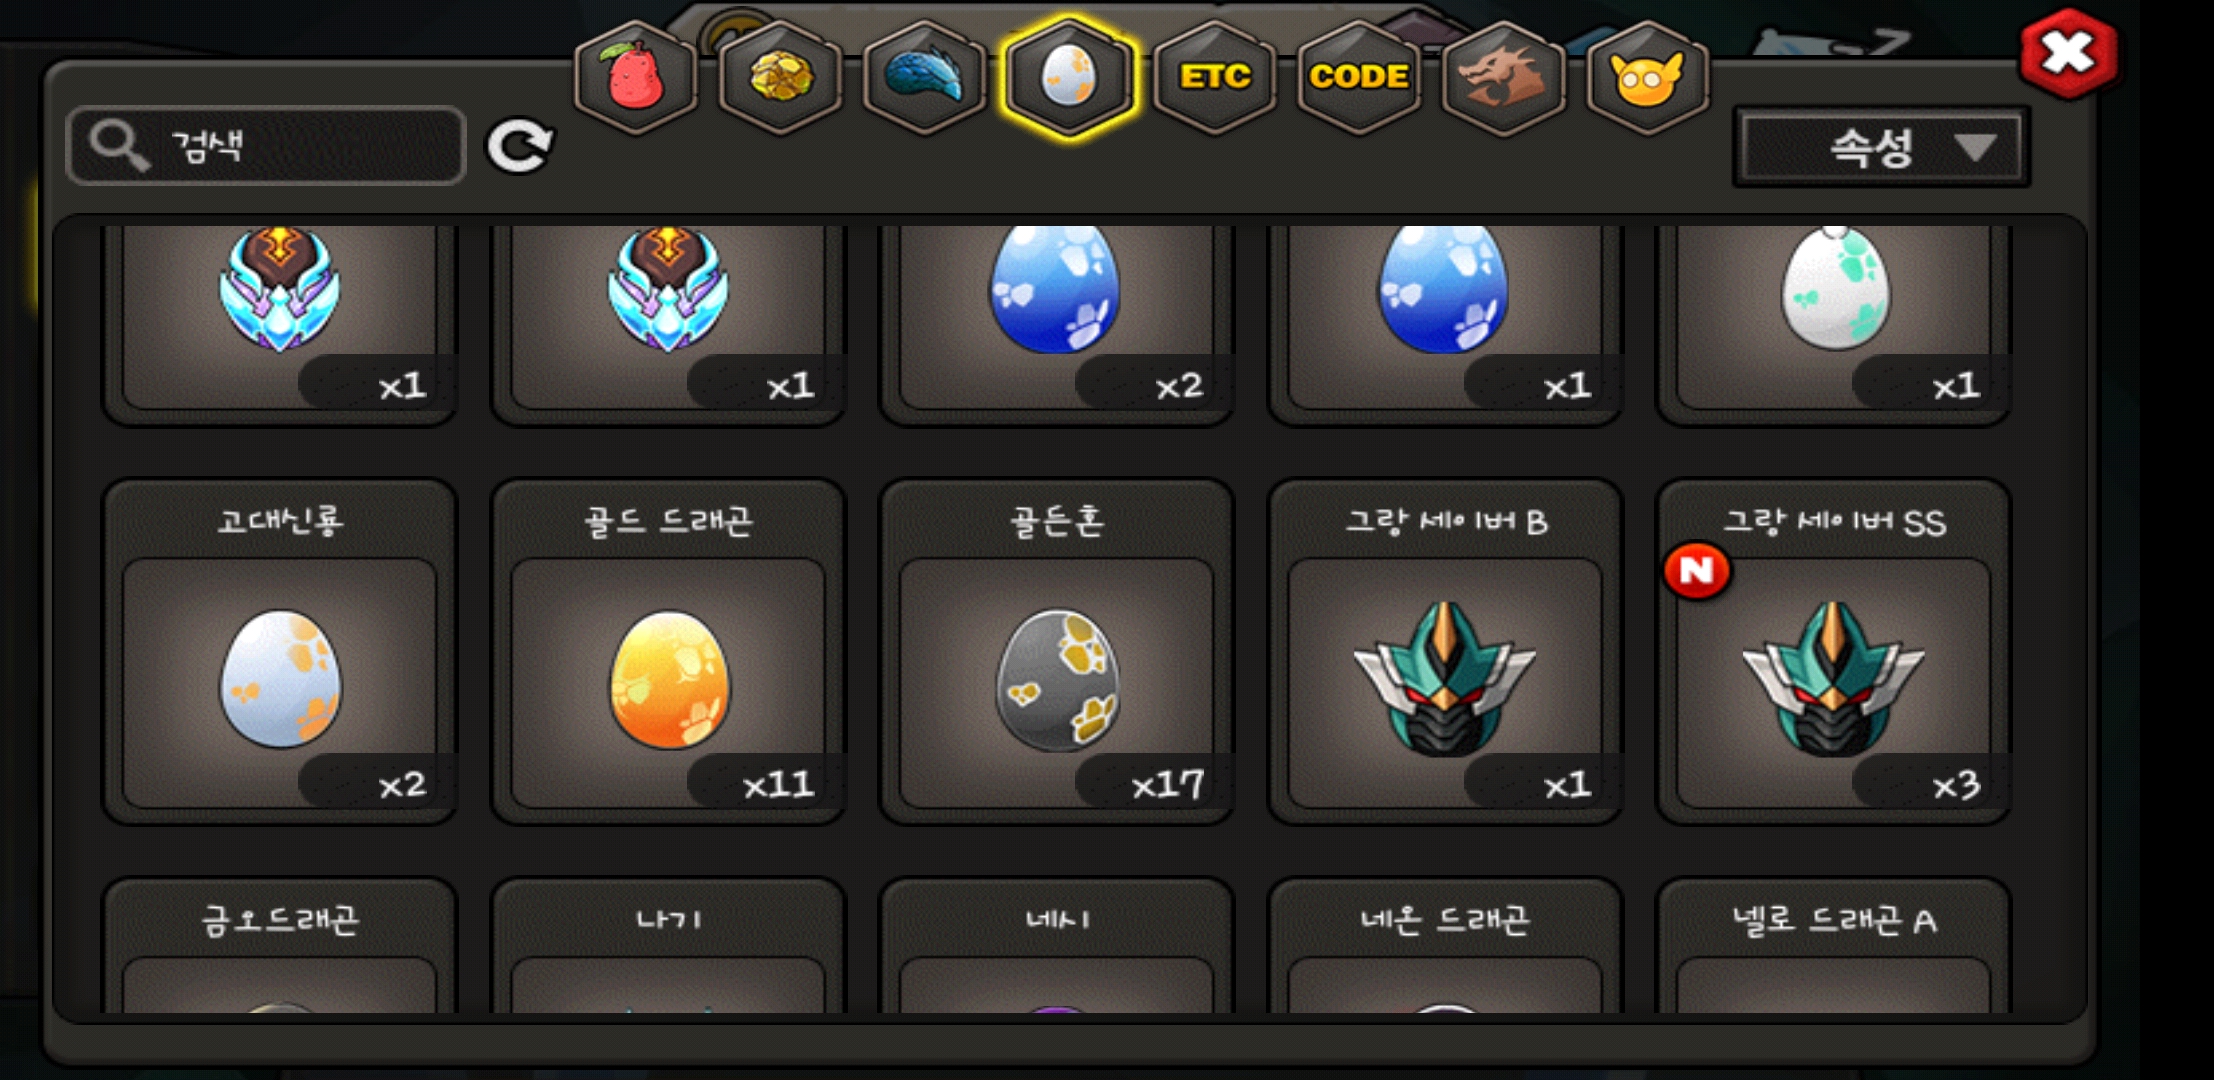Open the 네온 드래곤 item card
Image resolution: width=2214 pixels, height=1080 pixels.
[x=1445, y=946]
